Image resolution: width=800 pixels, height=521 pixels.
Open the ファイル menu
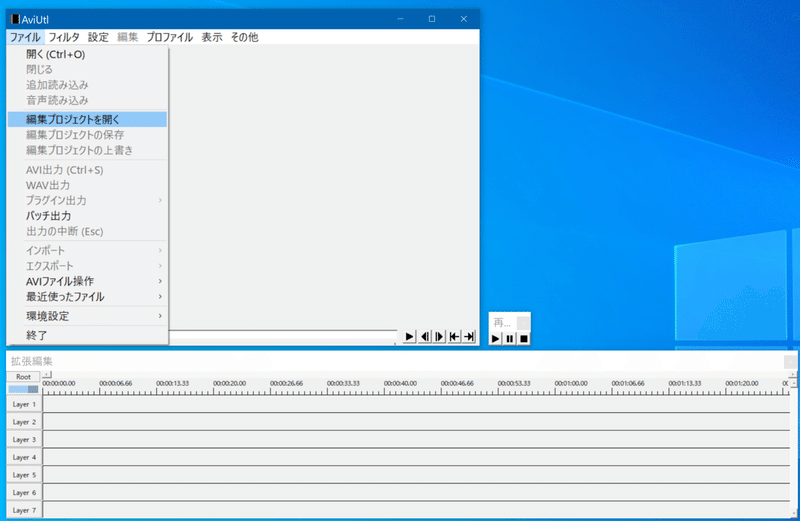[25, 37]
